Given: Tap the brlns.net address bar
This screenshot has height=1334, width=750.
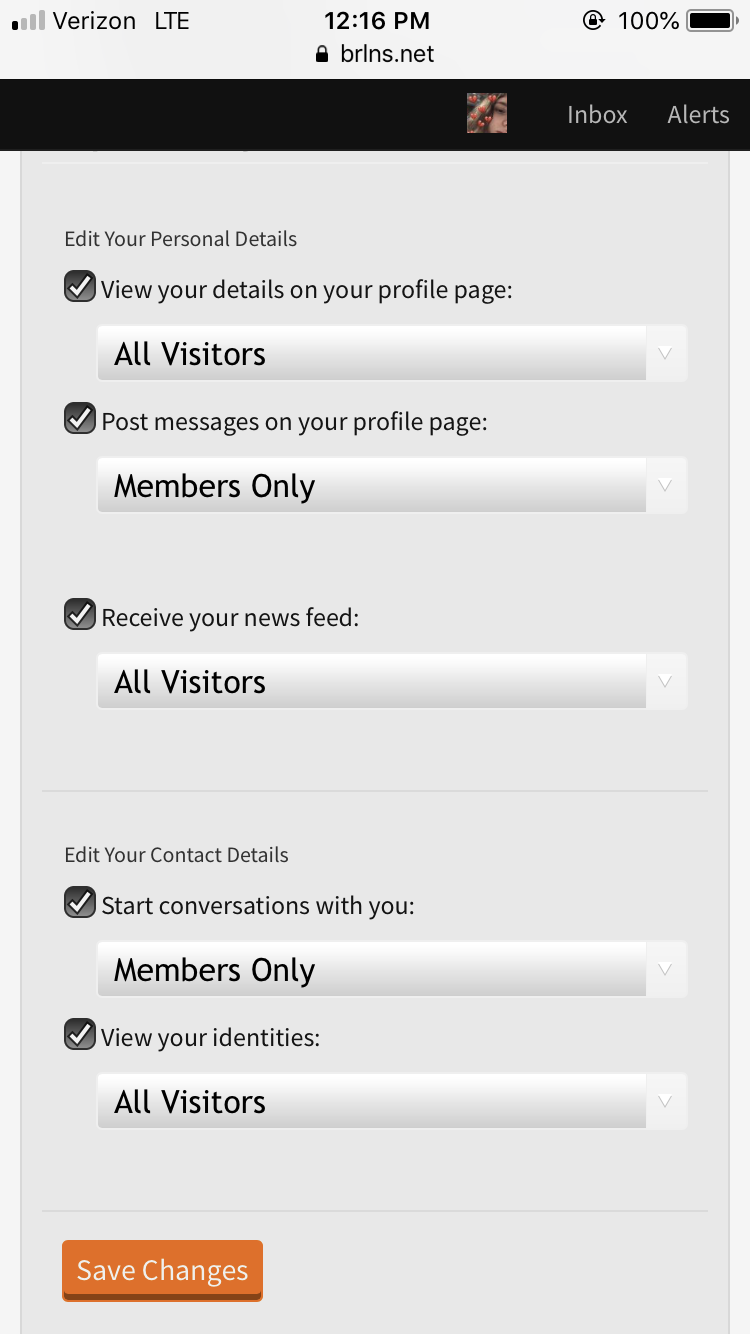Looking at the screenshot, I should (x=375, y=54).
